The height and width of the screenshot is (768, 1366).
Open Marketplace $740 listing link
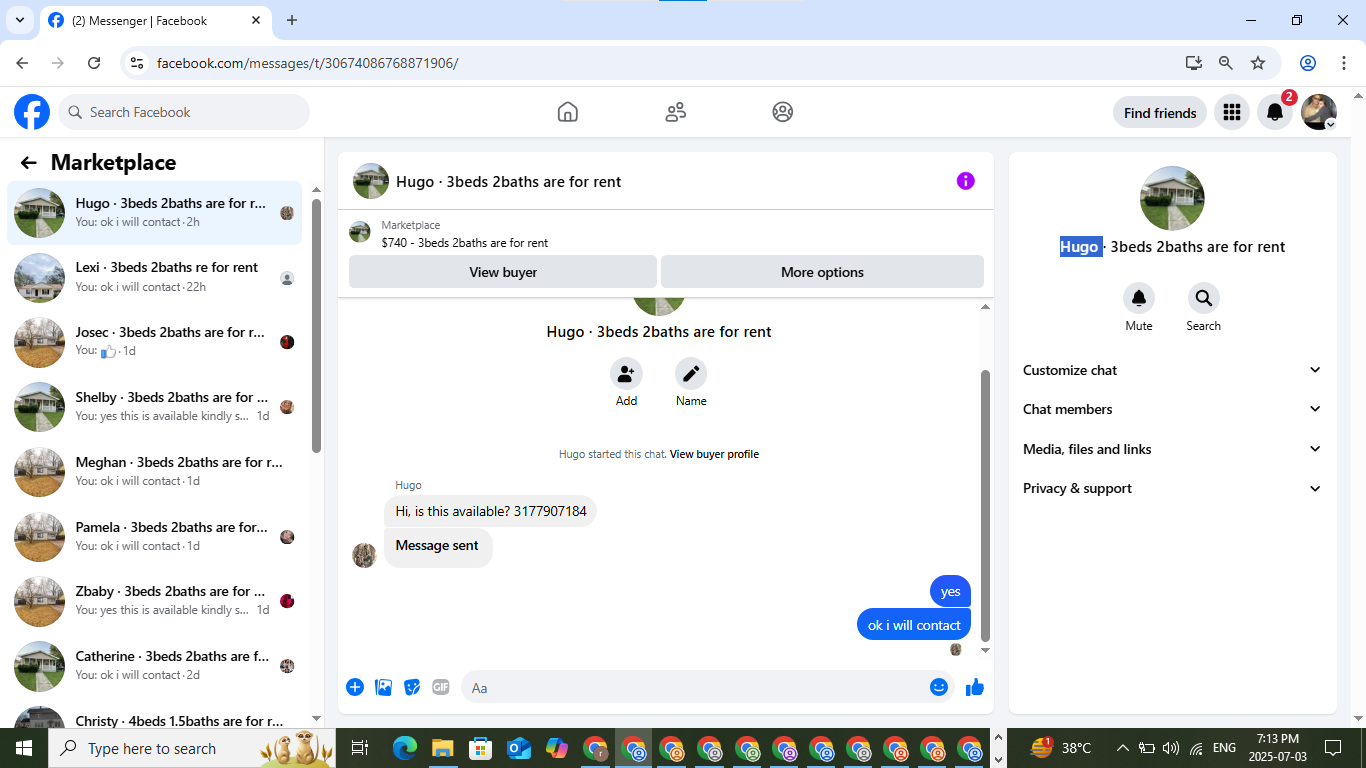pyautogui.click(x=465, y=243)
